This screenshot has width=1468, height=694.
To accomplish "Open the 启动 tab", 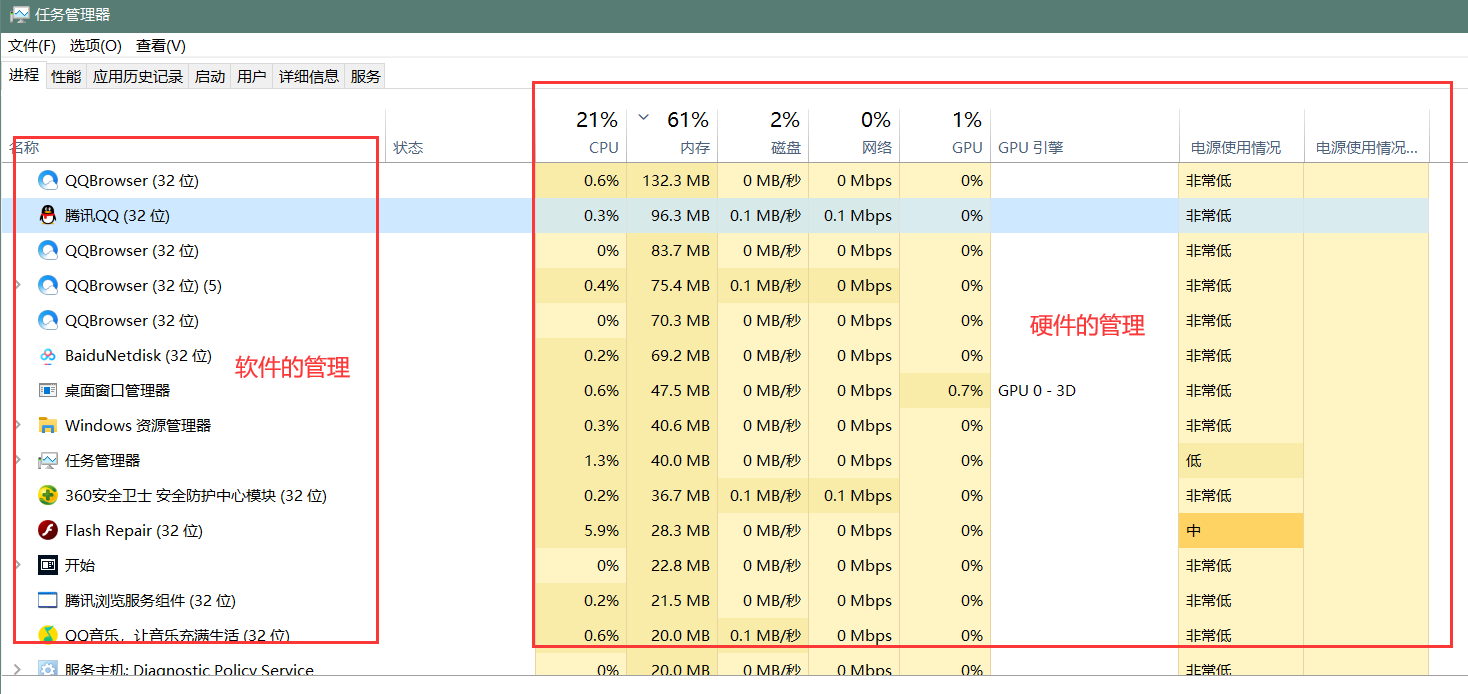I will tap(210, 76).
